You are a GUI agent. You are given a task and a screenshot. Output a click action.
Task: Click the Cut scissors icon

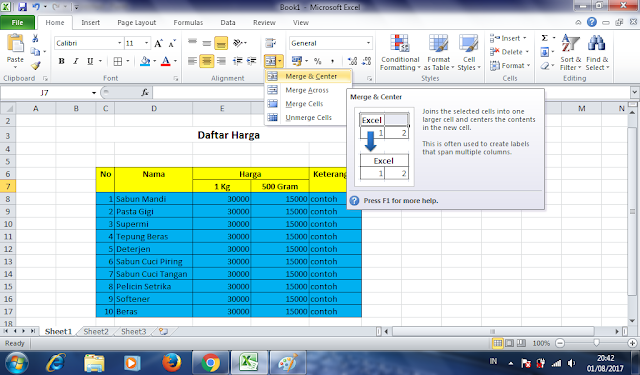point(35,38)
